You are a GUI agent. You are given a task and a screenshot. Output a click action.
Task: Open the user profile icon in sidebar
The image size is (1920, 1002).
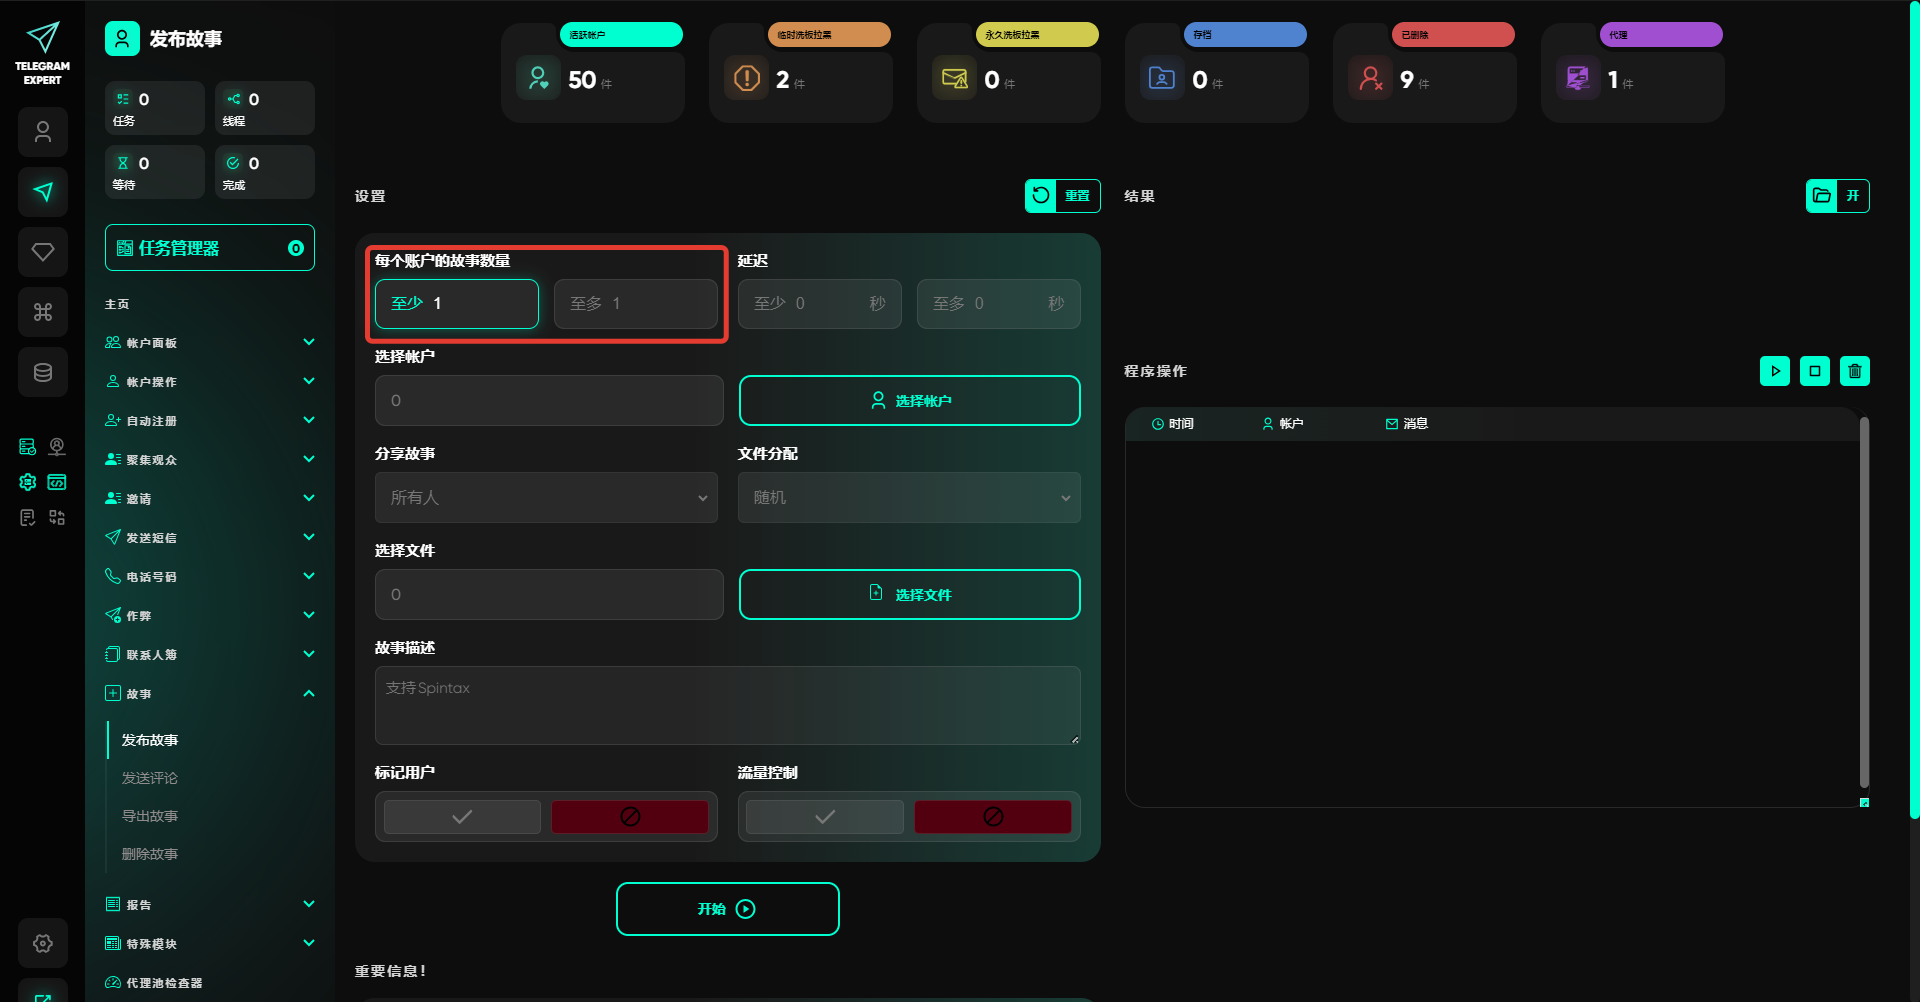coord(43,132)
